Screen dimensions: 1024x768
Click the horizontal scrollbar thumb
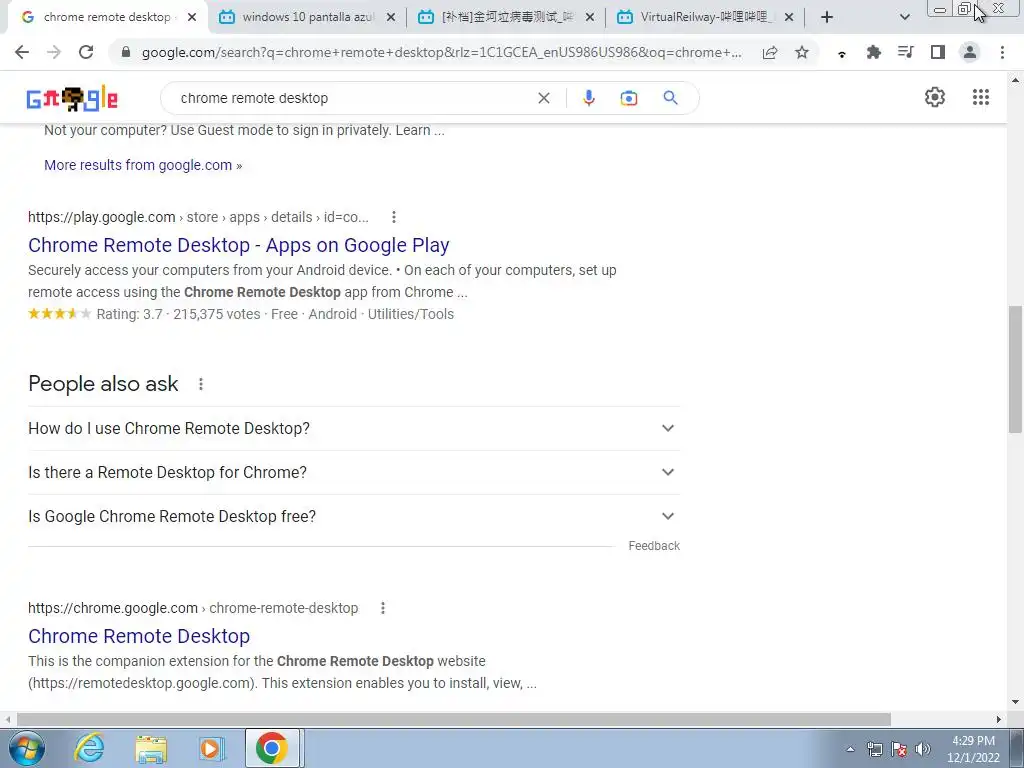coord(454,719)
